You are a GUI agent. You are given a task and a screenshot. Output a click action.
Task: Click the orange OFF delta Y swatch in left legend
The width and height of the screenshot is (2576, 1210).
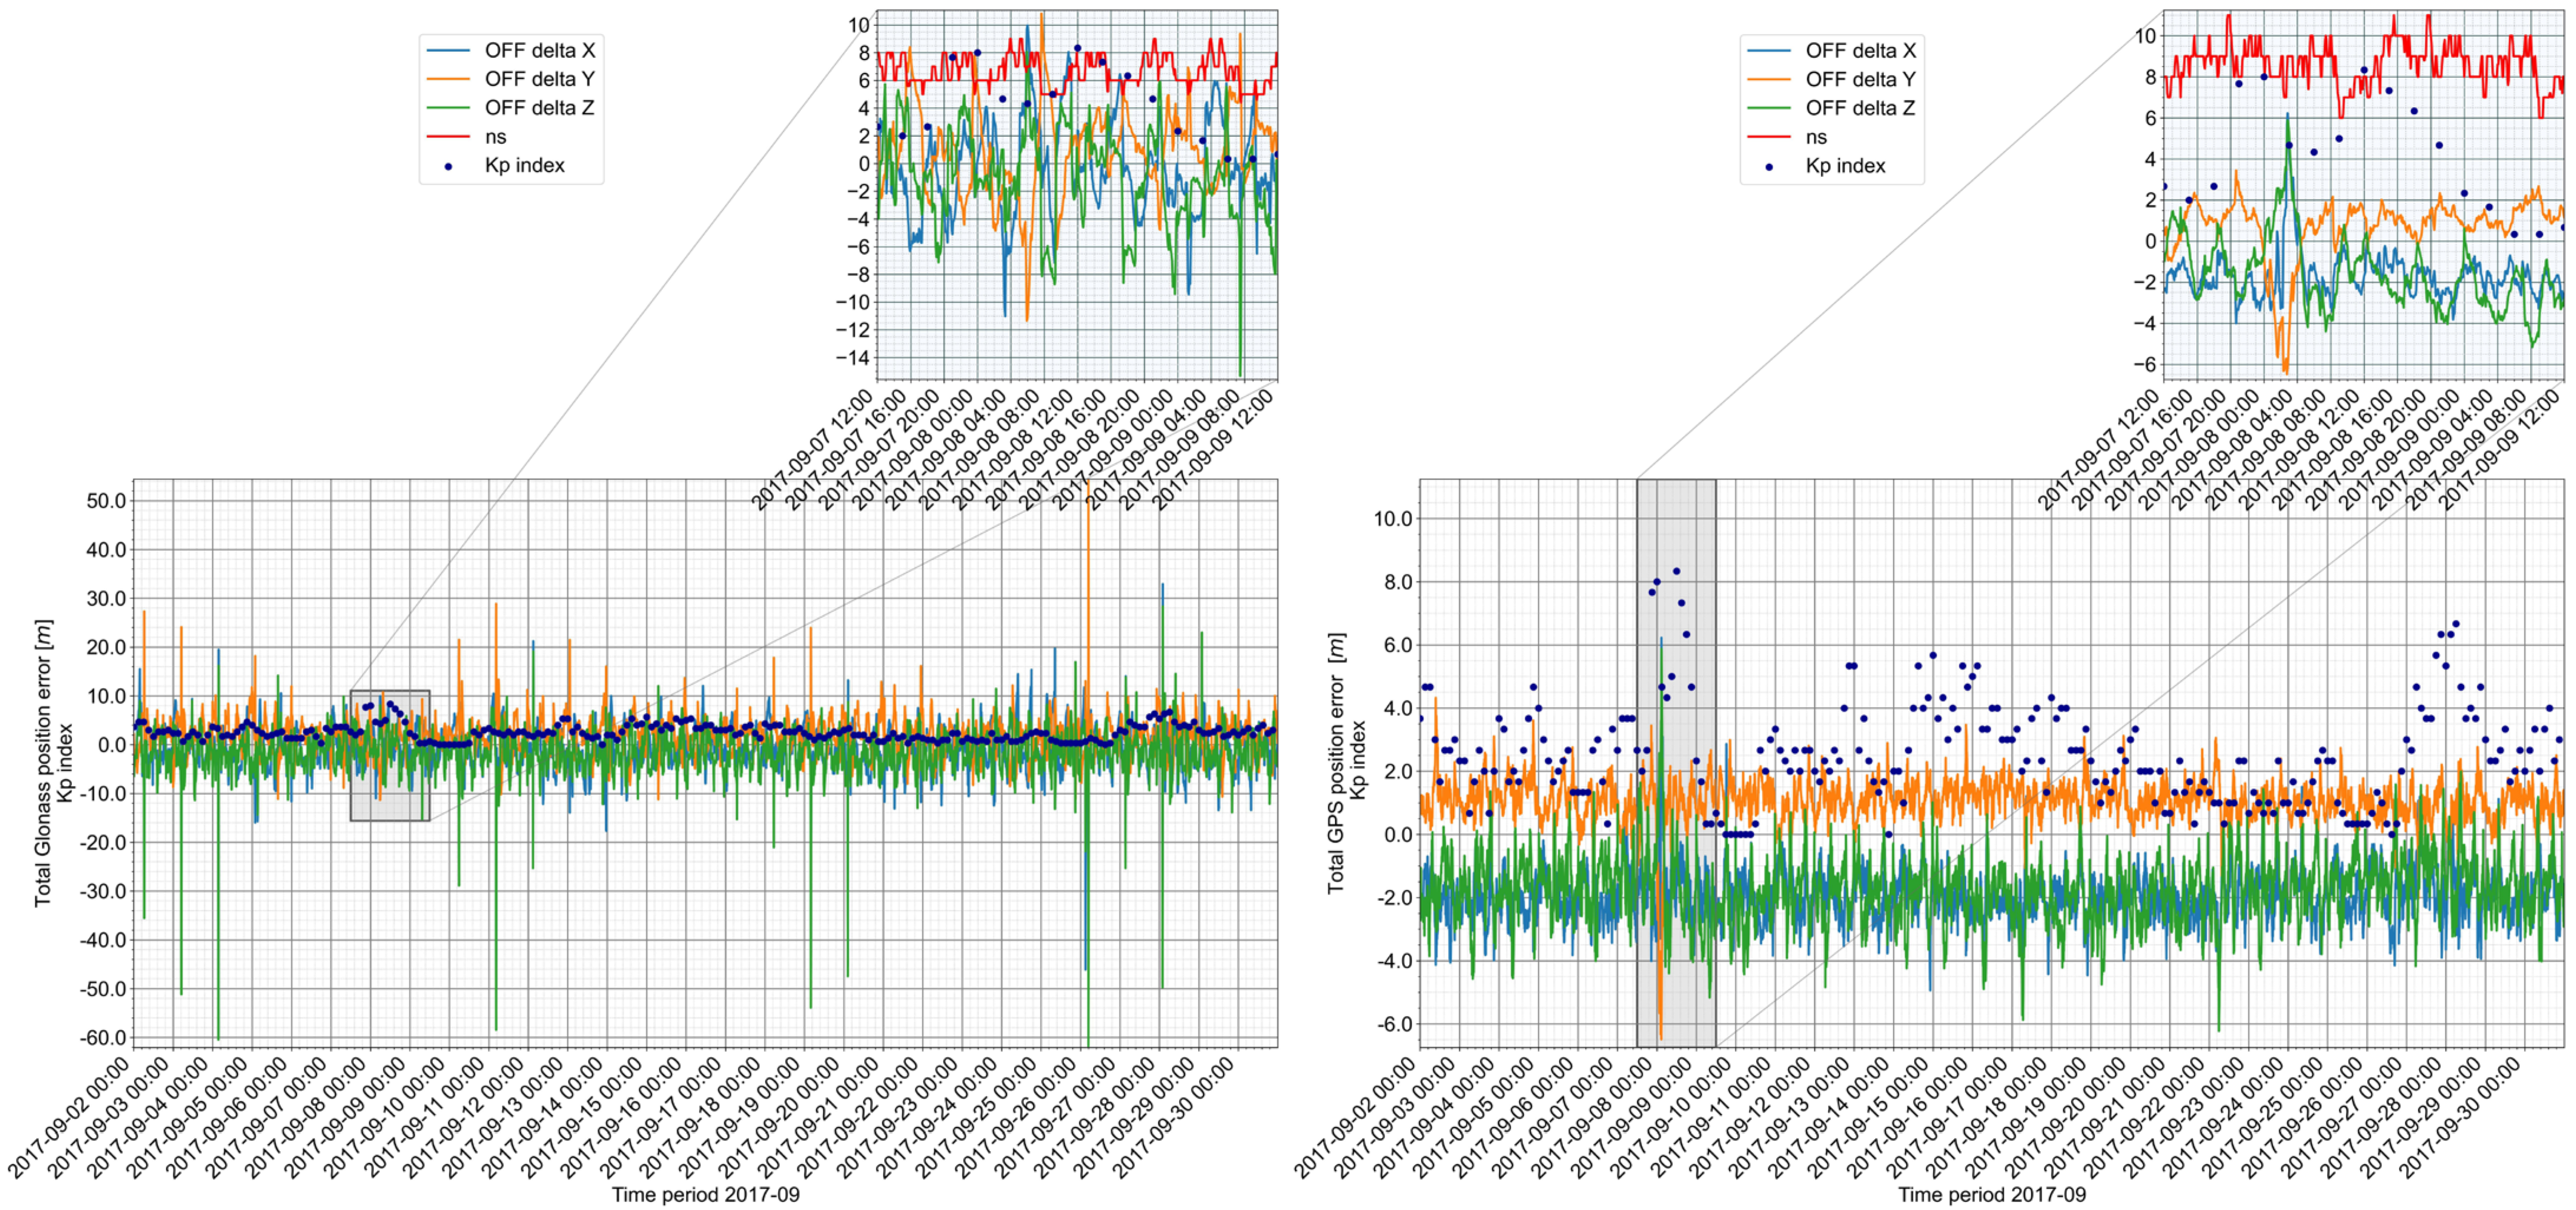pos(448,79)
